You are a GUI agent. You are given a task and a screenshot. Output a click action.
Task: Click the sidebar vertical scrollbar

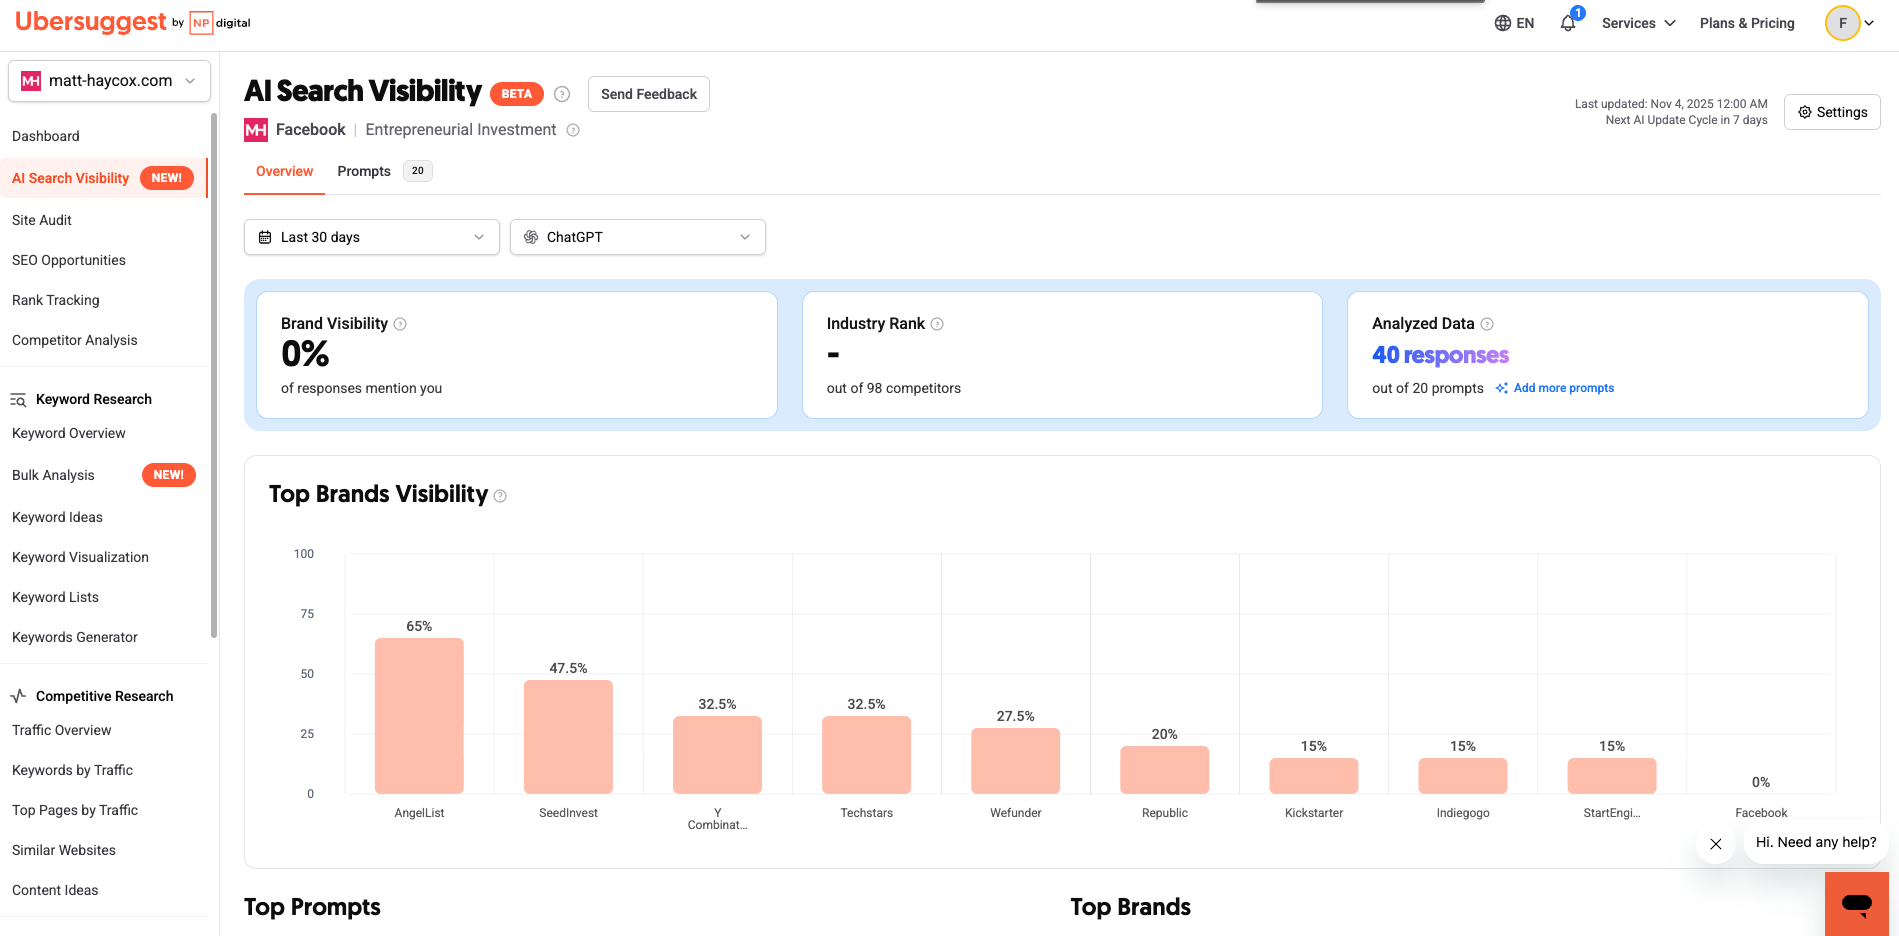(x=213, y=375)
